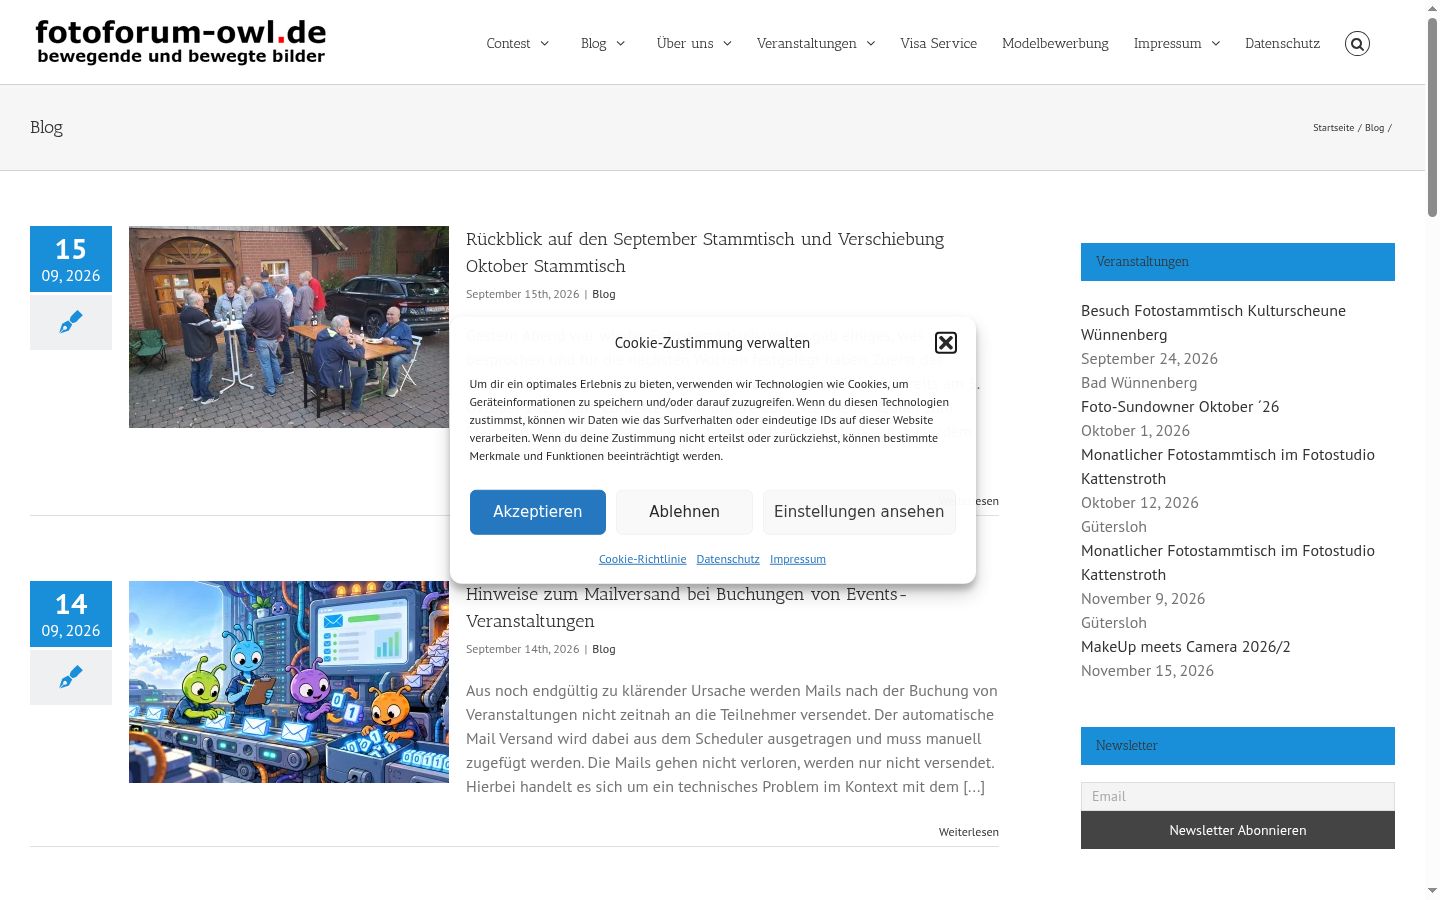
Task: Open the site search magnifier icon
Action: click(1357, 43)
